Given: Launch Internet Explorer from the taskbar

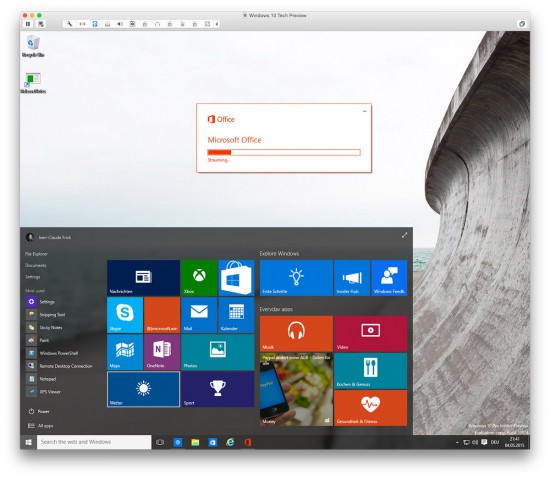Looking at the screenshot, I should click(230, 442).
